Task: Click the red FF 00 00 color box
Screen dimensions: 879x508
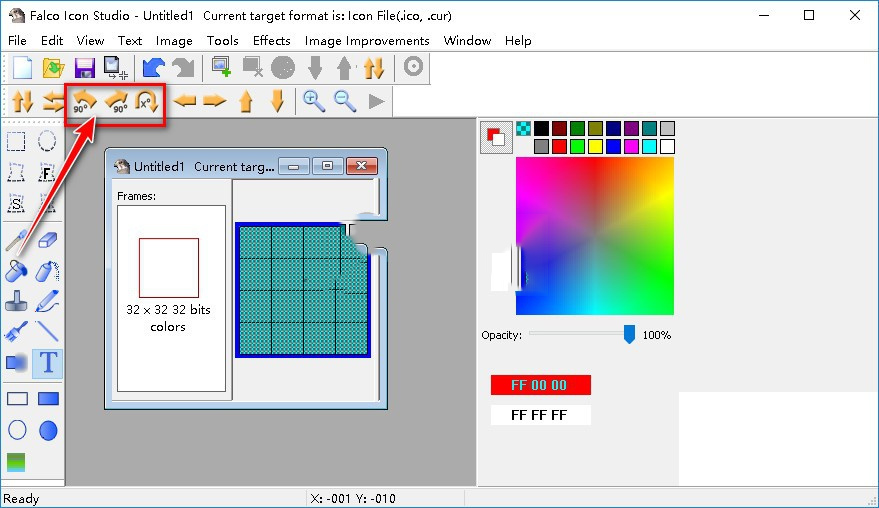Action: pos(540,385)
